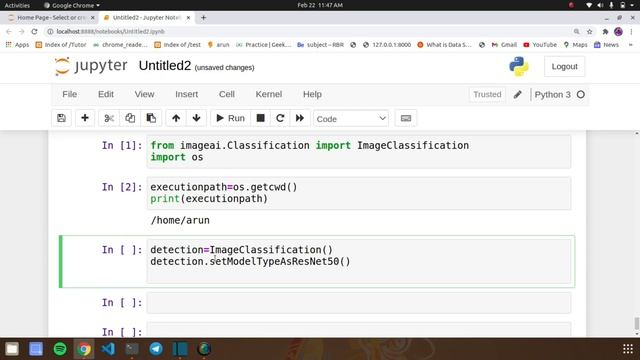Insert a cell below with the plus icon
The width and height of the screenshot is (640, 360).
coord(85,118)
